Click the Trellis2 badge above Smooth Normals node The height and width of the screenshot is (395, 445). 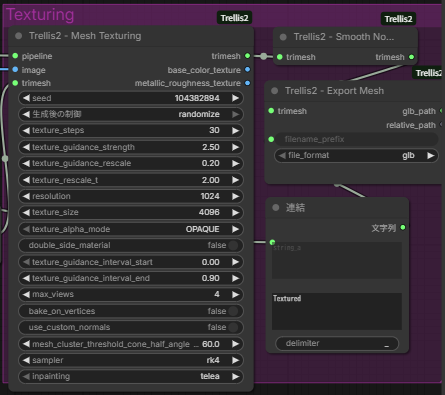pyautogui.click(x=398, y=19)
